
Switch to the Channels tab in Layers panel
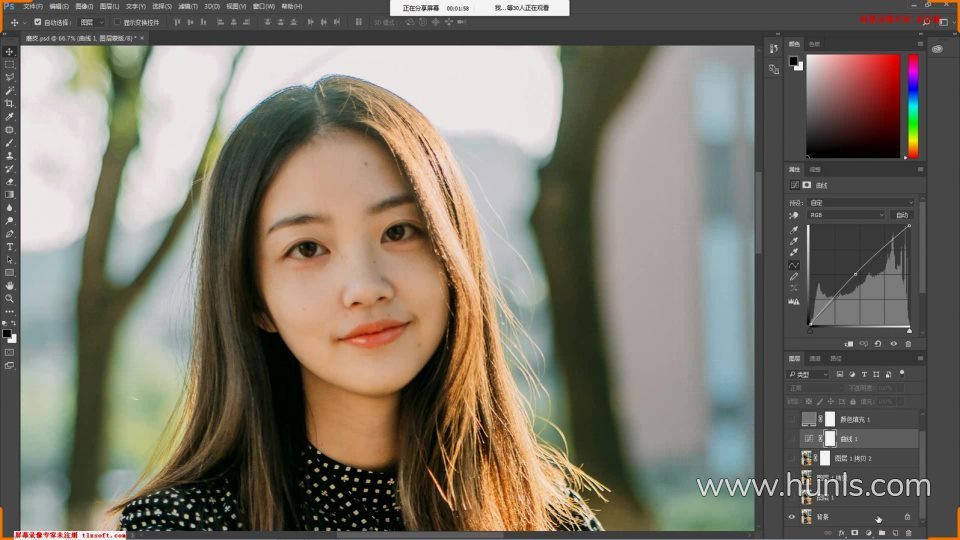coord(815,359)
